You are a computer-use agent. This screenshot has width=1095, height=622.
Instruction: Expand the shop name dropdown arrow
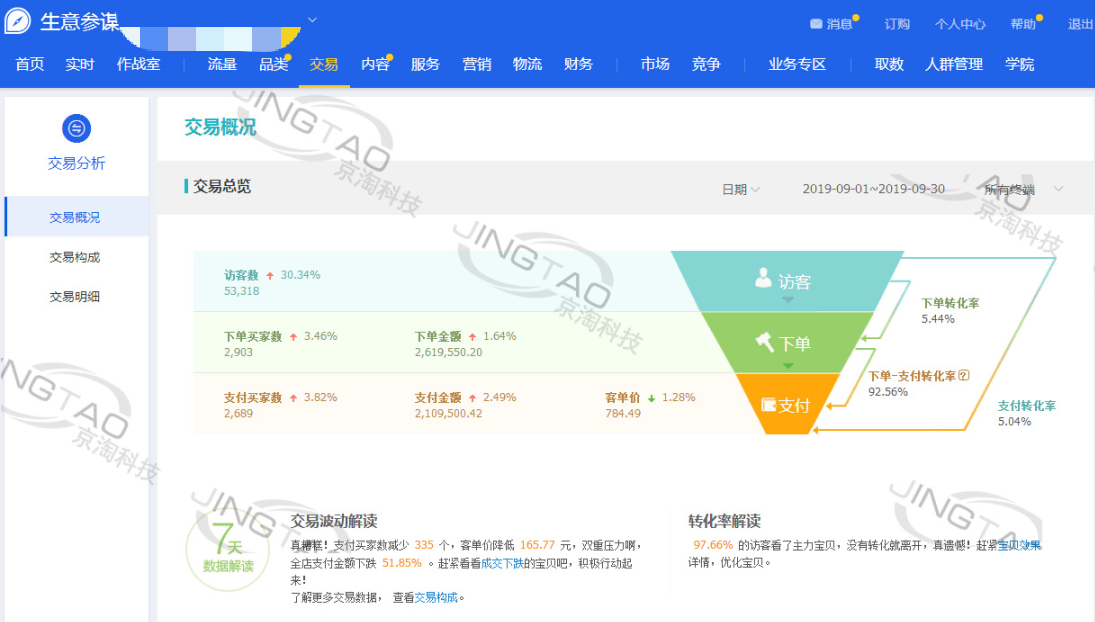312,19
